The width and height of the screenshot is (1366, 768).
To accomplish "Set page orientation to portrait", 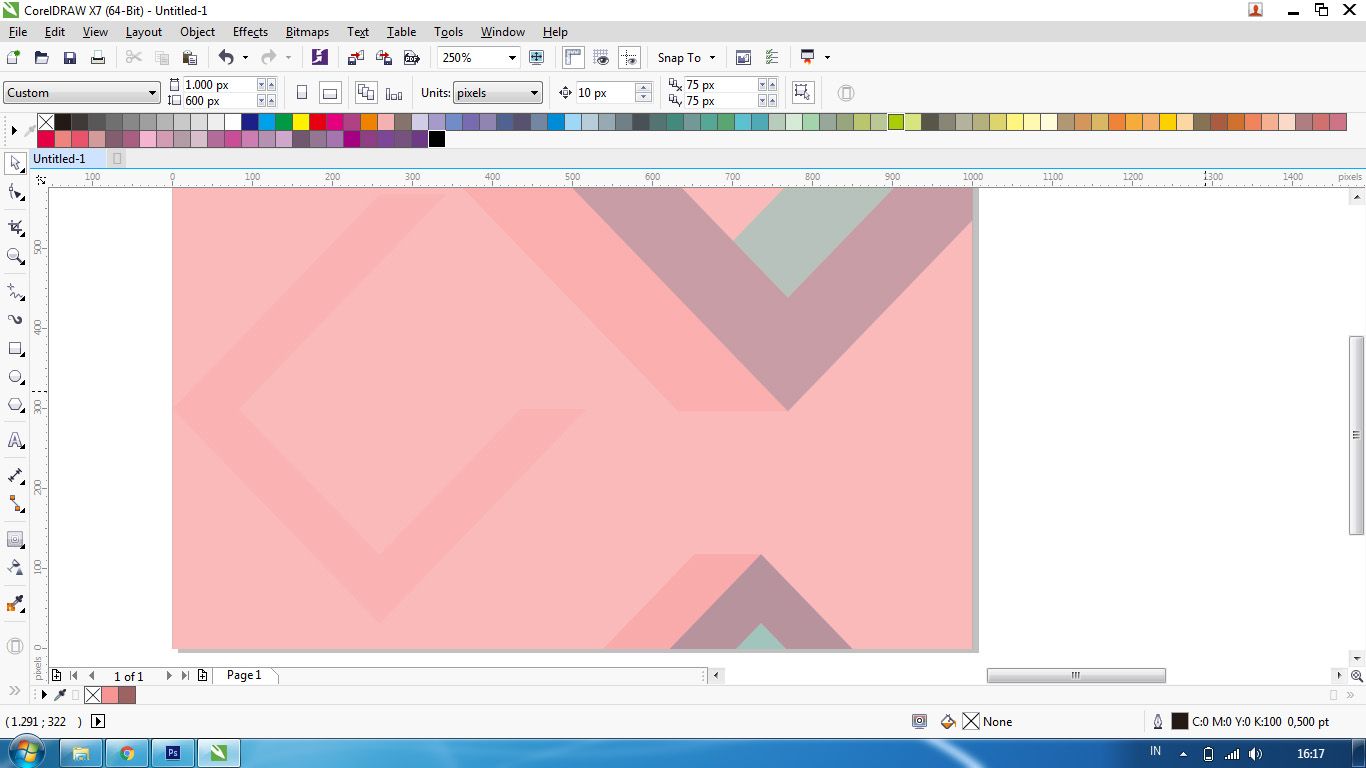I will [302, 93].
